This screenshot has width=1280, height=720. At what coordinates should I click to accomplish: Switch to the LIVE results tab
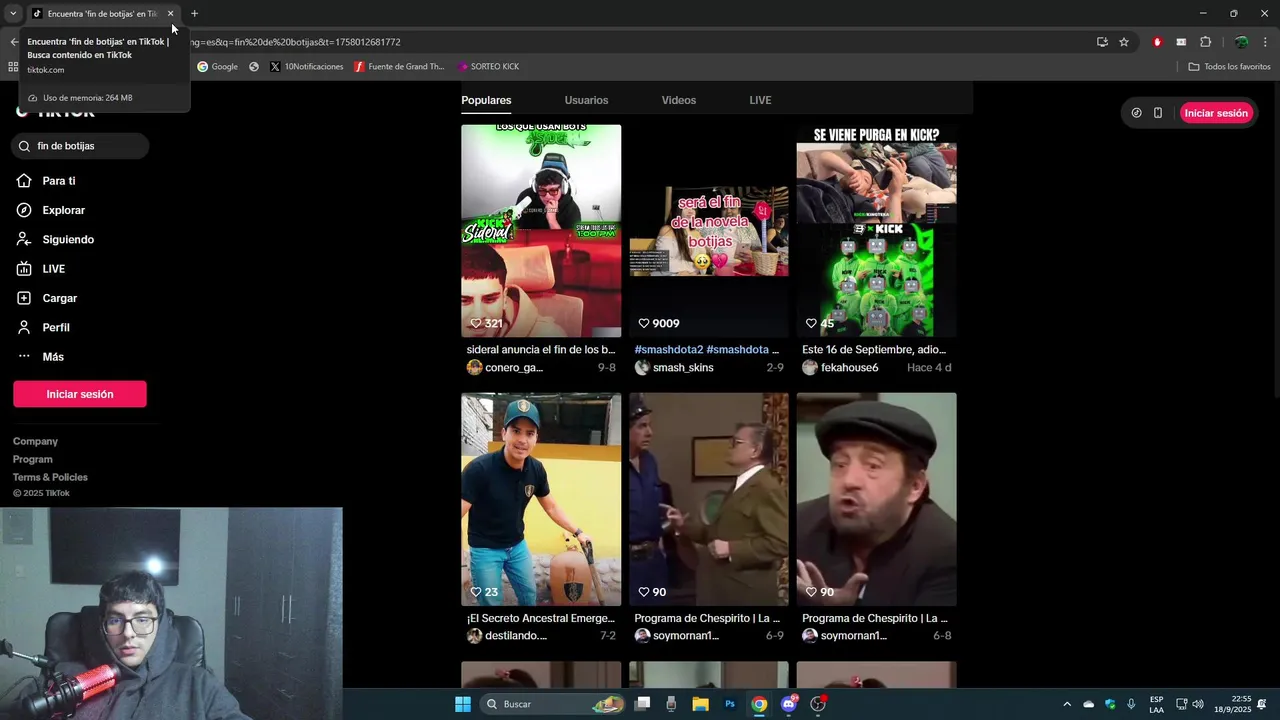pyautogui.click(x=760, y=100)
